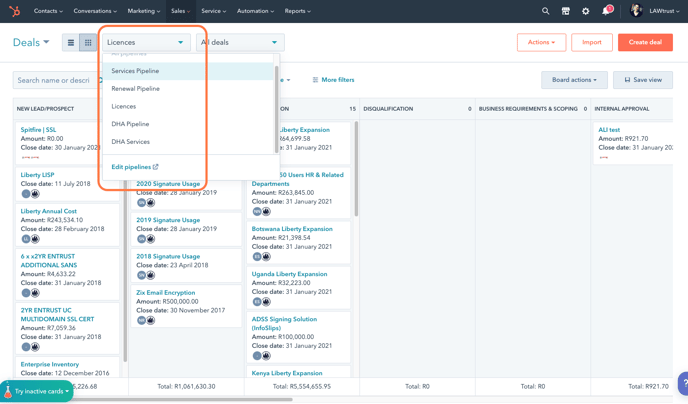Open the ALI test deal
The height and width of the screenshot is (404, 688).
[x=609, y=130]
